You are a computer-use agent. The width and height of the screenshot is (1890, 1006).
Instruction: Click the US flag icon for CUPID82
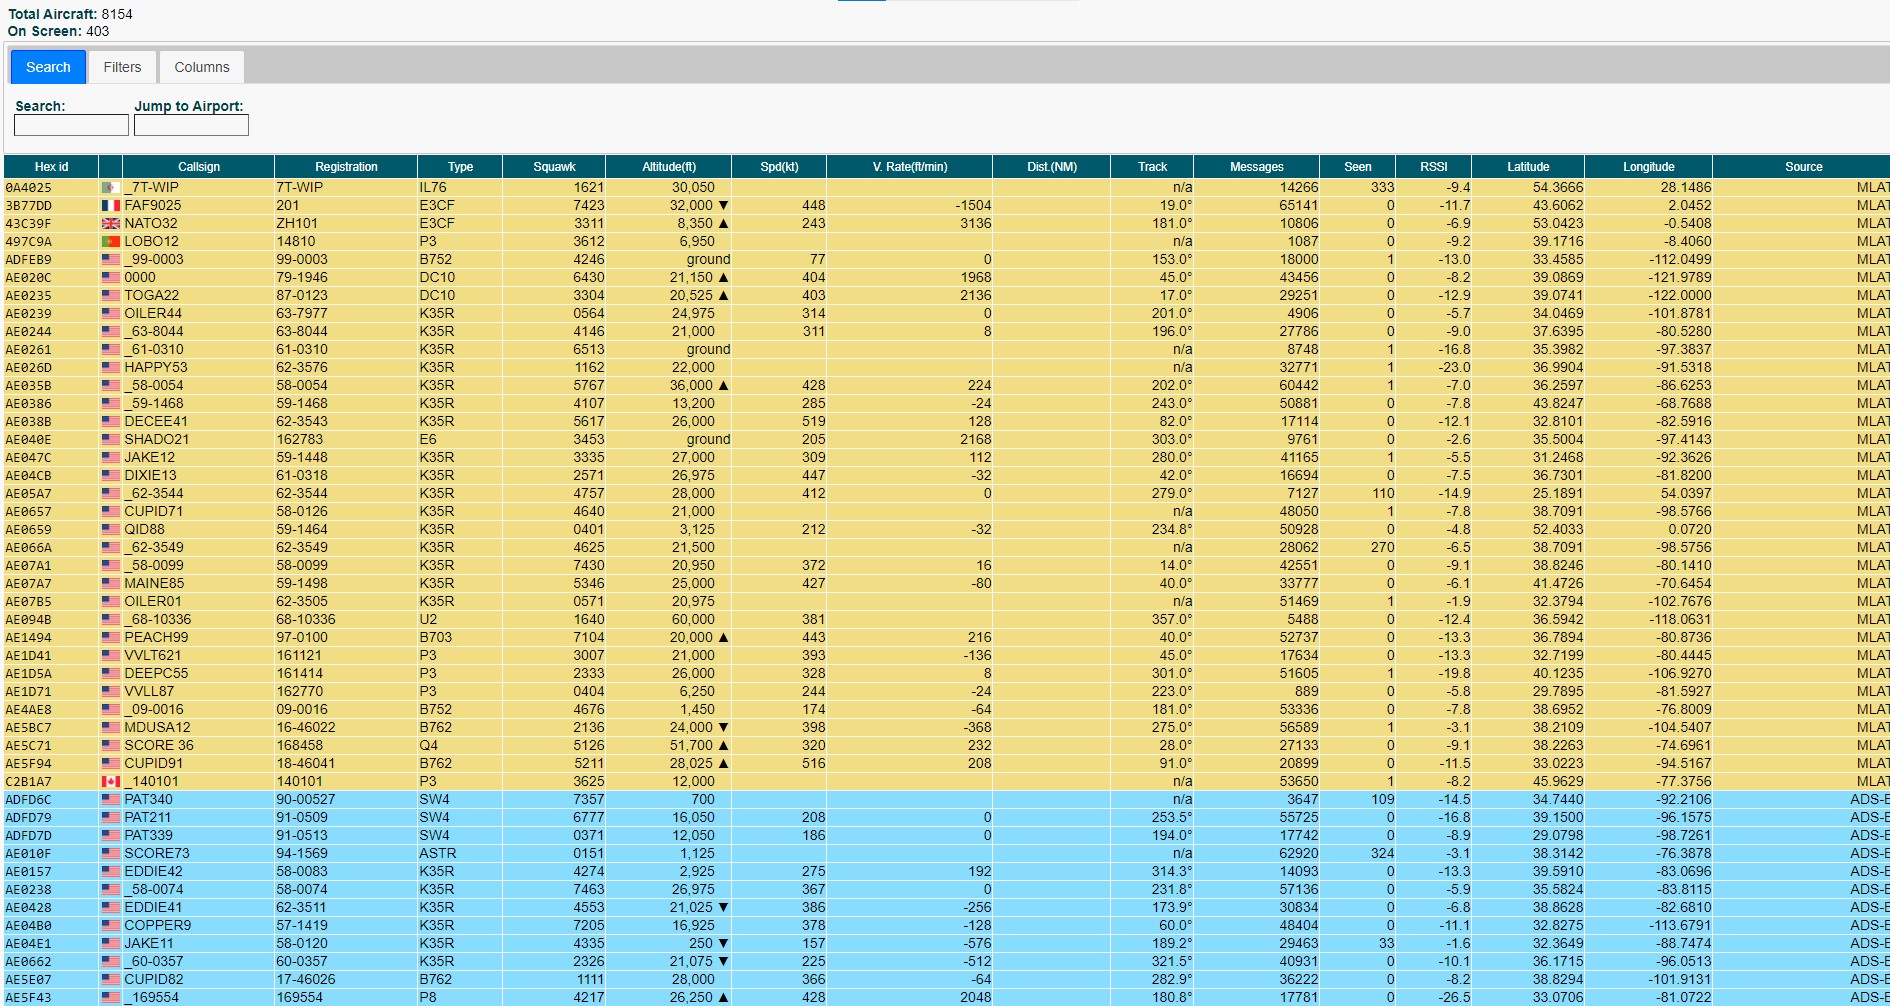coord(110,980)
